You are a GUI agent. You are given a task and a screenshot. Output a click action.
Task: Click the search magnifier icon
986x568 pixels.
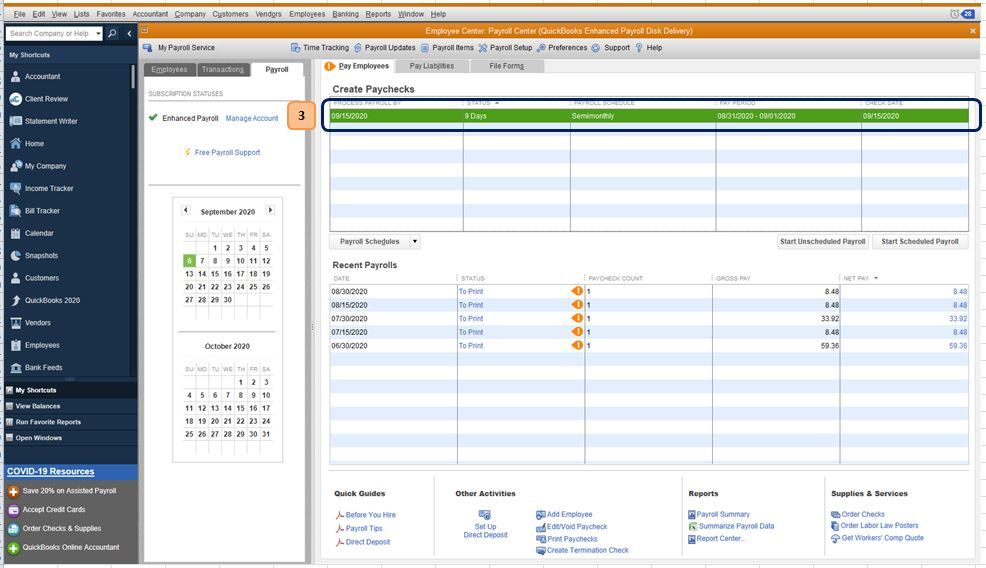pos(112,33)
